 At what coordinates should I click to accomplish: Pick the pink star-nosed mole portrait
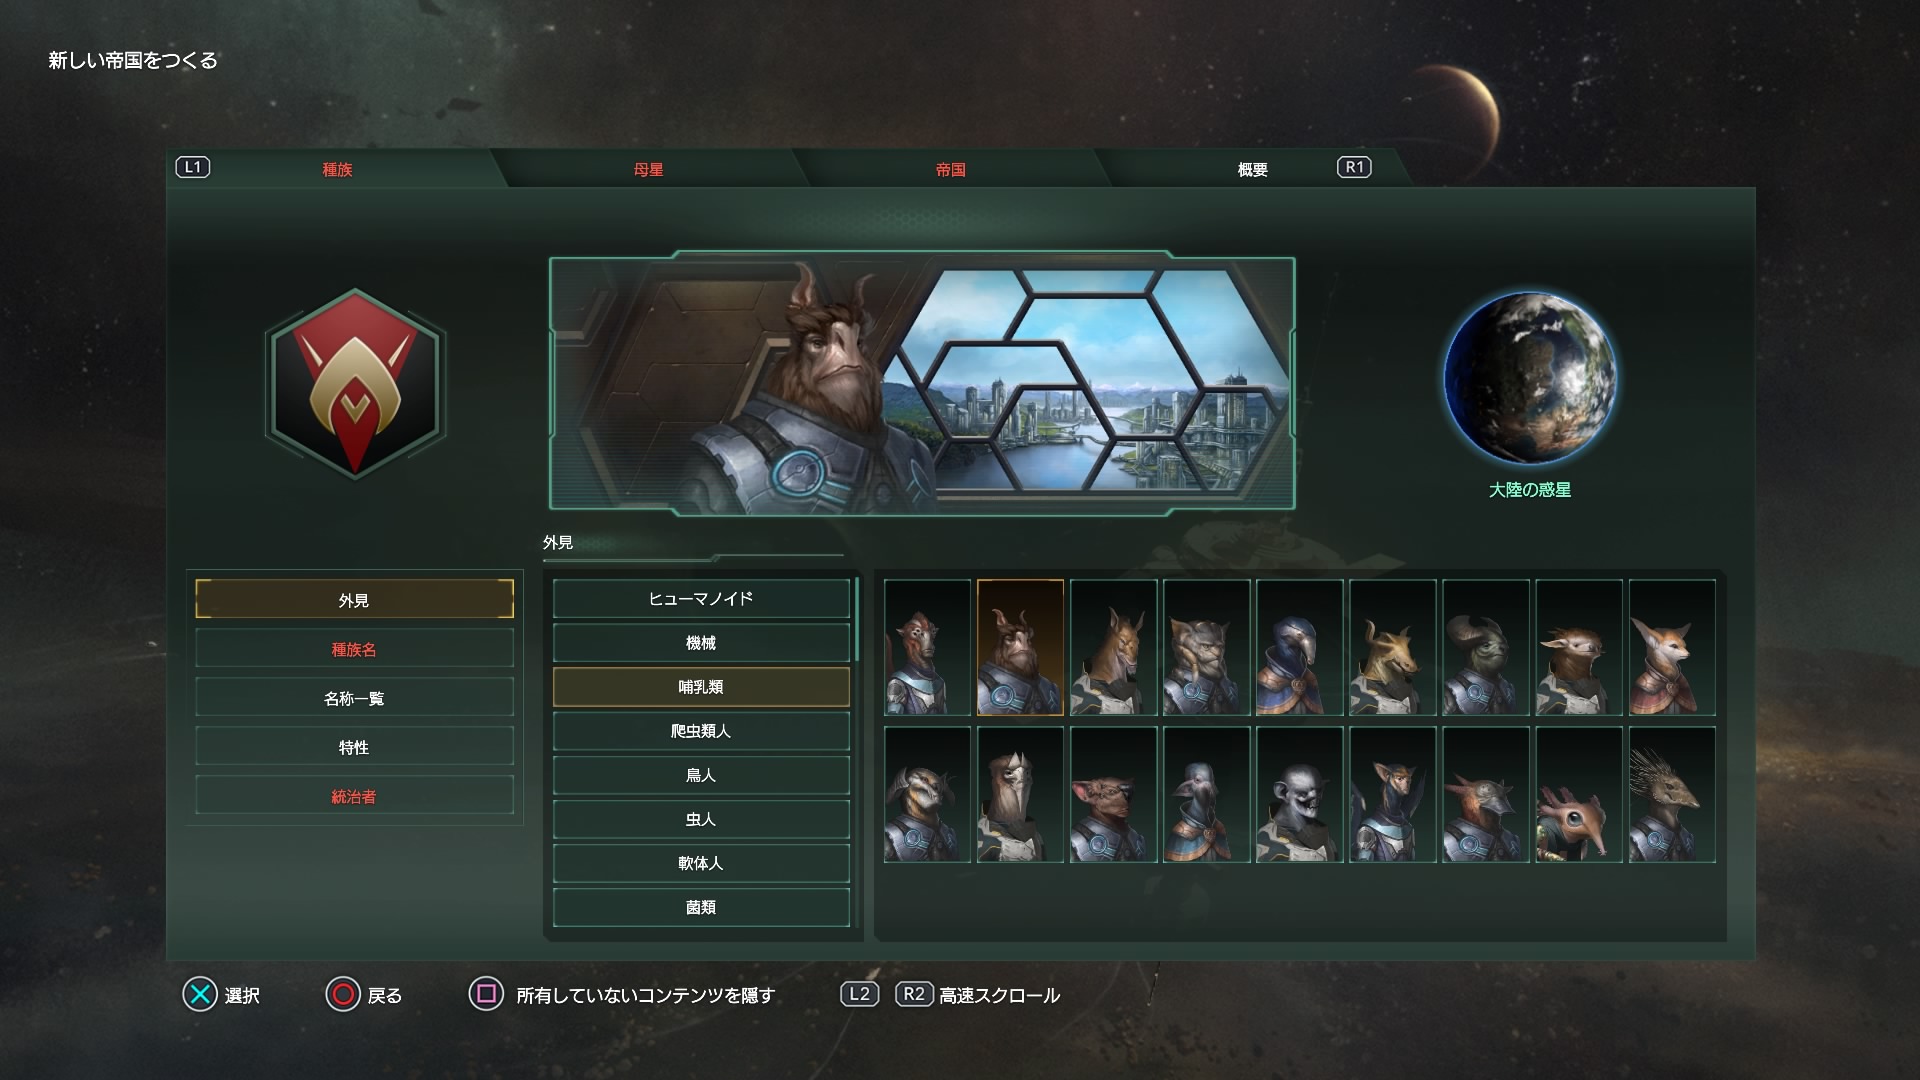click(x=1579, y=795)
